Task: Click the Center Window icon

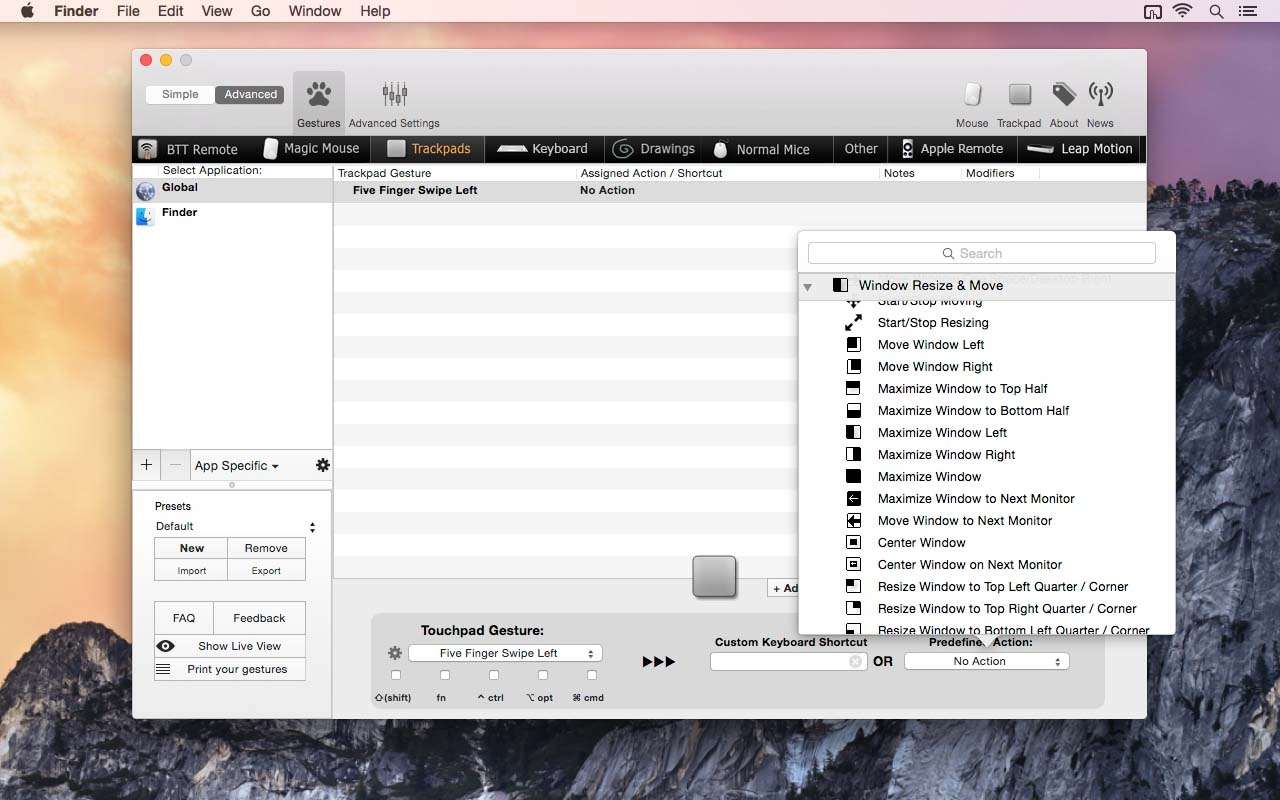Action: (854, 543)
